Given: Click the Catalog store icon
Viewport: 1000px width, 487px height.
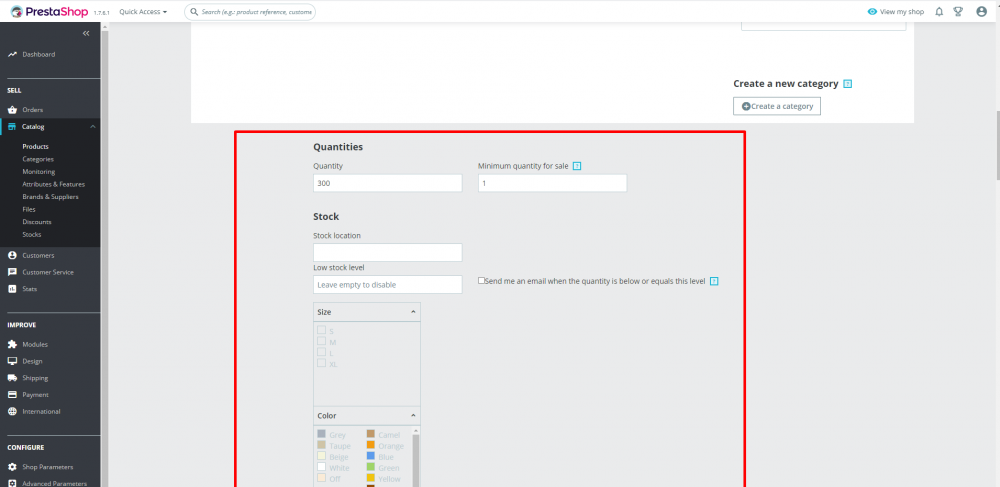Looking at the screenshot, I should [x=12, y=126].
